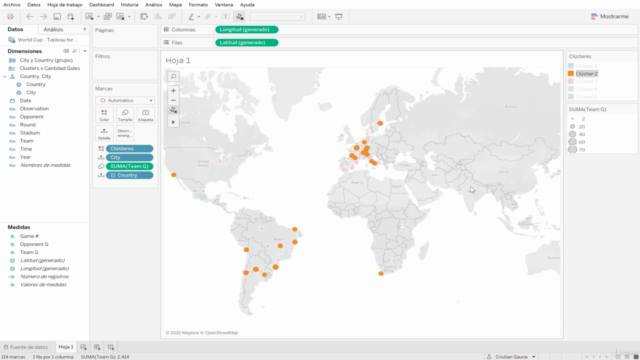Viewport: 640px width, 360px height.
Task: Click the duplicate sheet icon
Action: point(107,17)
